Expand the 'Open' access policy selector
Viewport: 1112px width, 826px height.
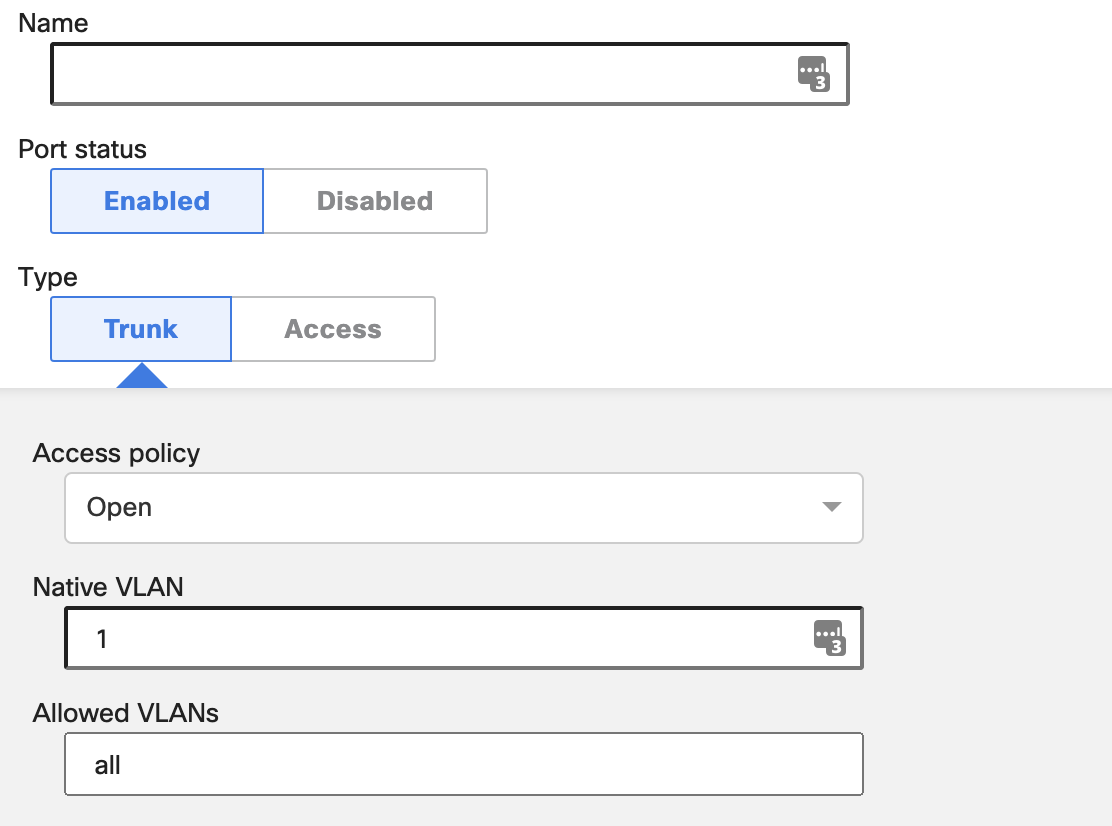(463, 507)
